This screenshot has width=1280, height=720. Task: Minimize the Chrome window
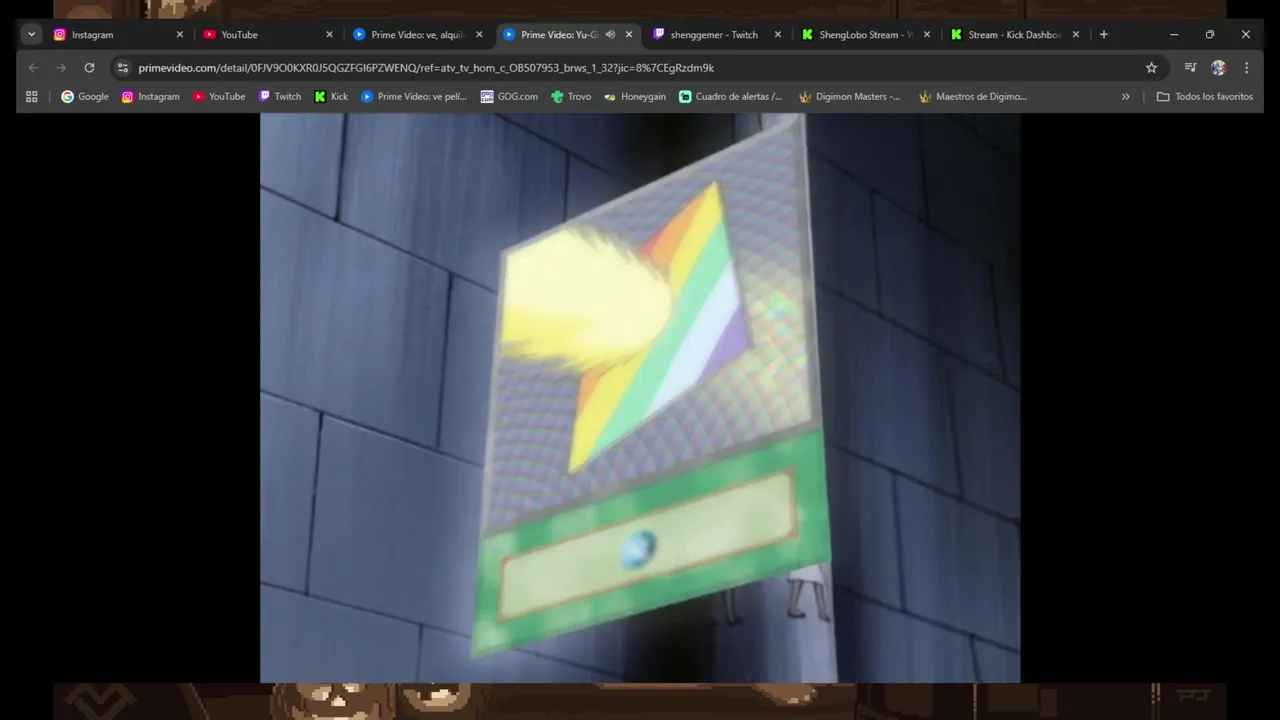tap(1174, 34)
